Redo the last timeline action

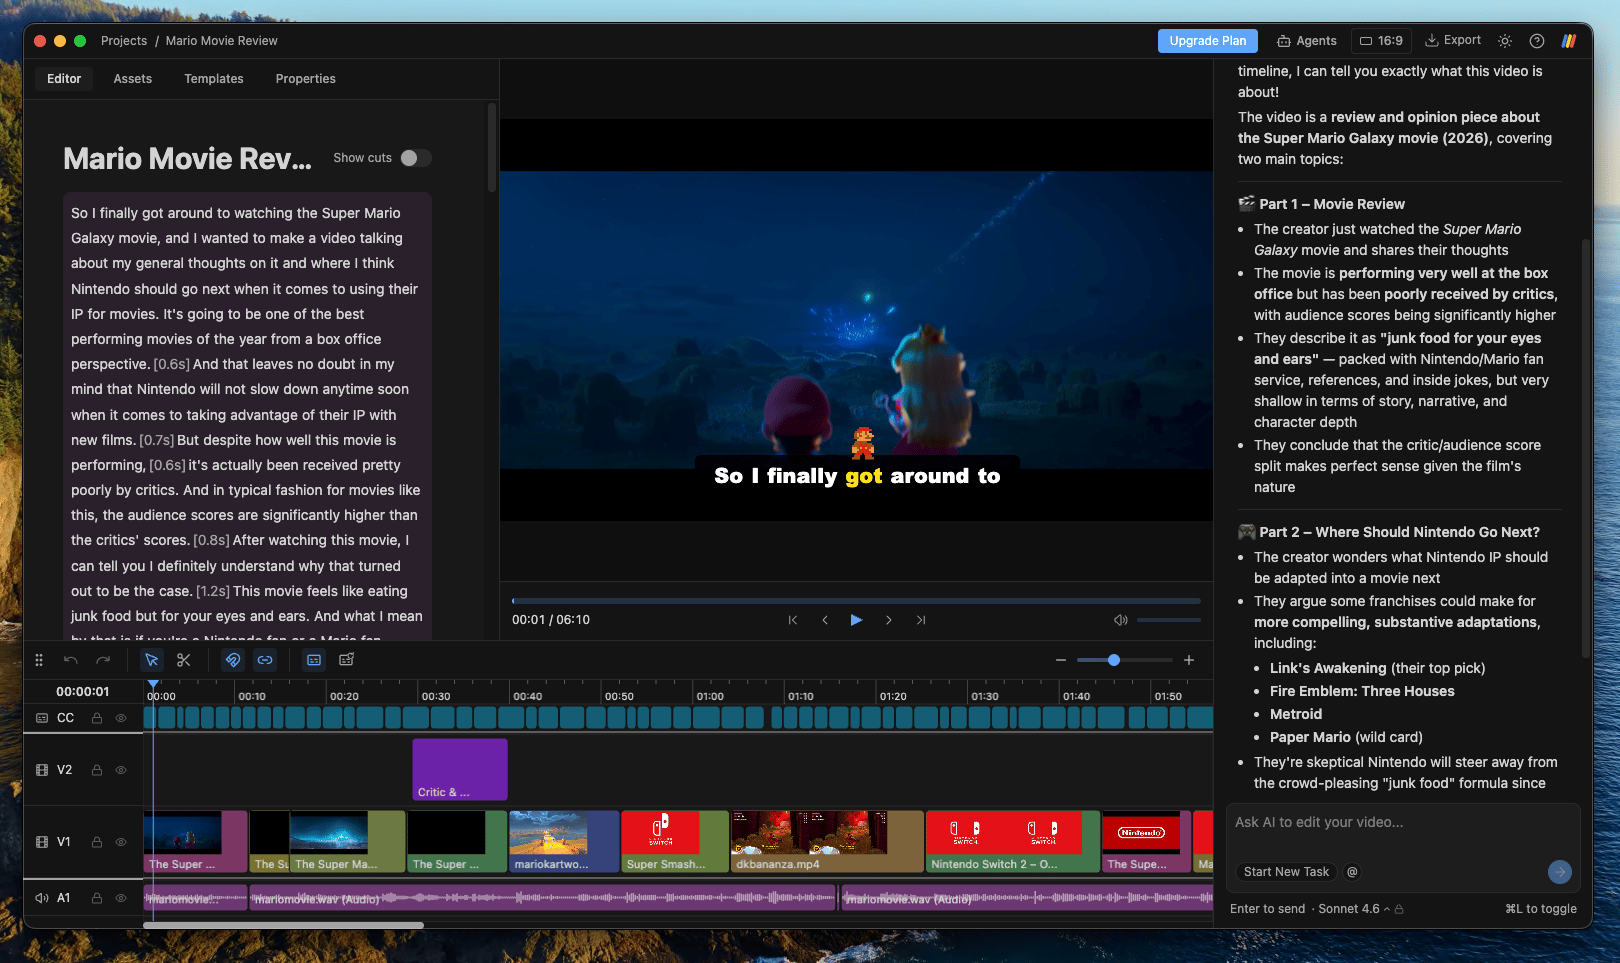[103, 660]
